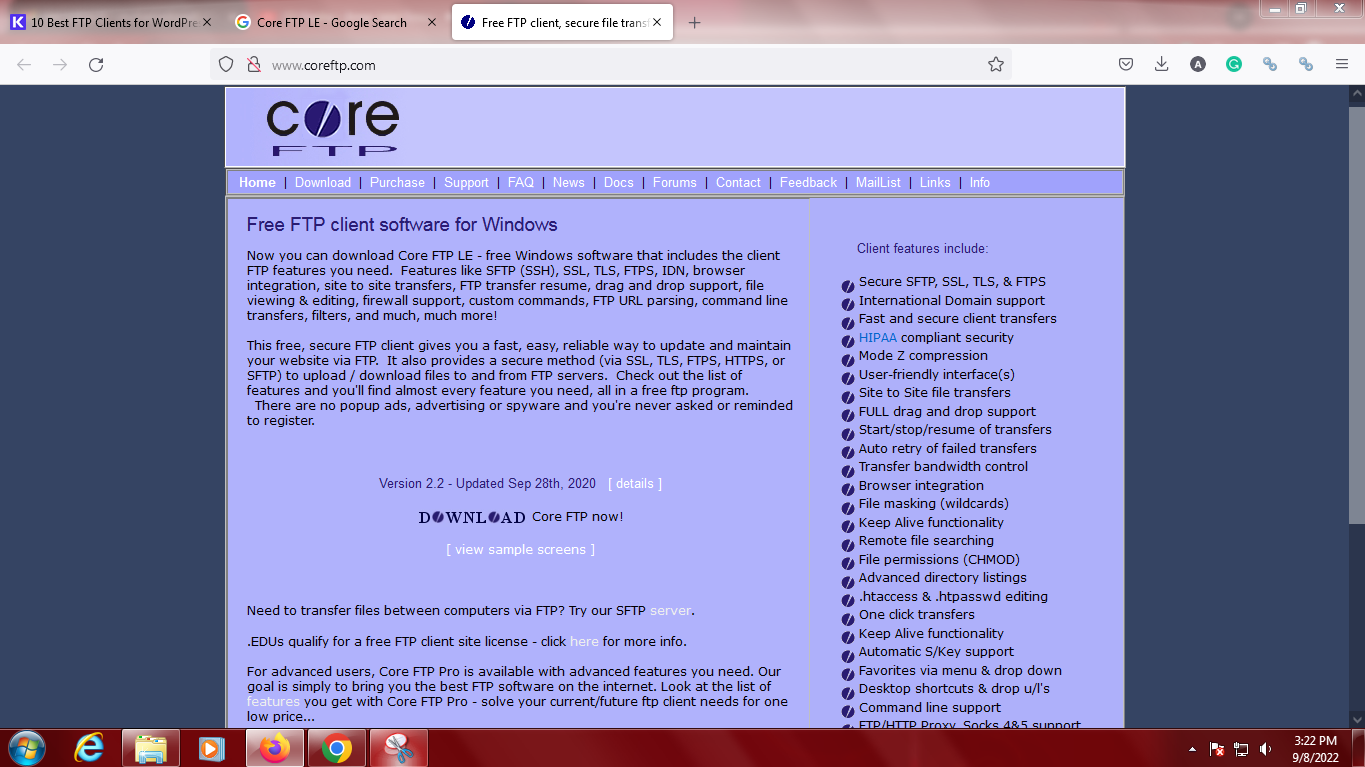Viewport: 1365px width, 767px height.
Task: Click the browser forward arrow
Action: (60, 64)
